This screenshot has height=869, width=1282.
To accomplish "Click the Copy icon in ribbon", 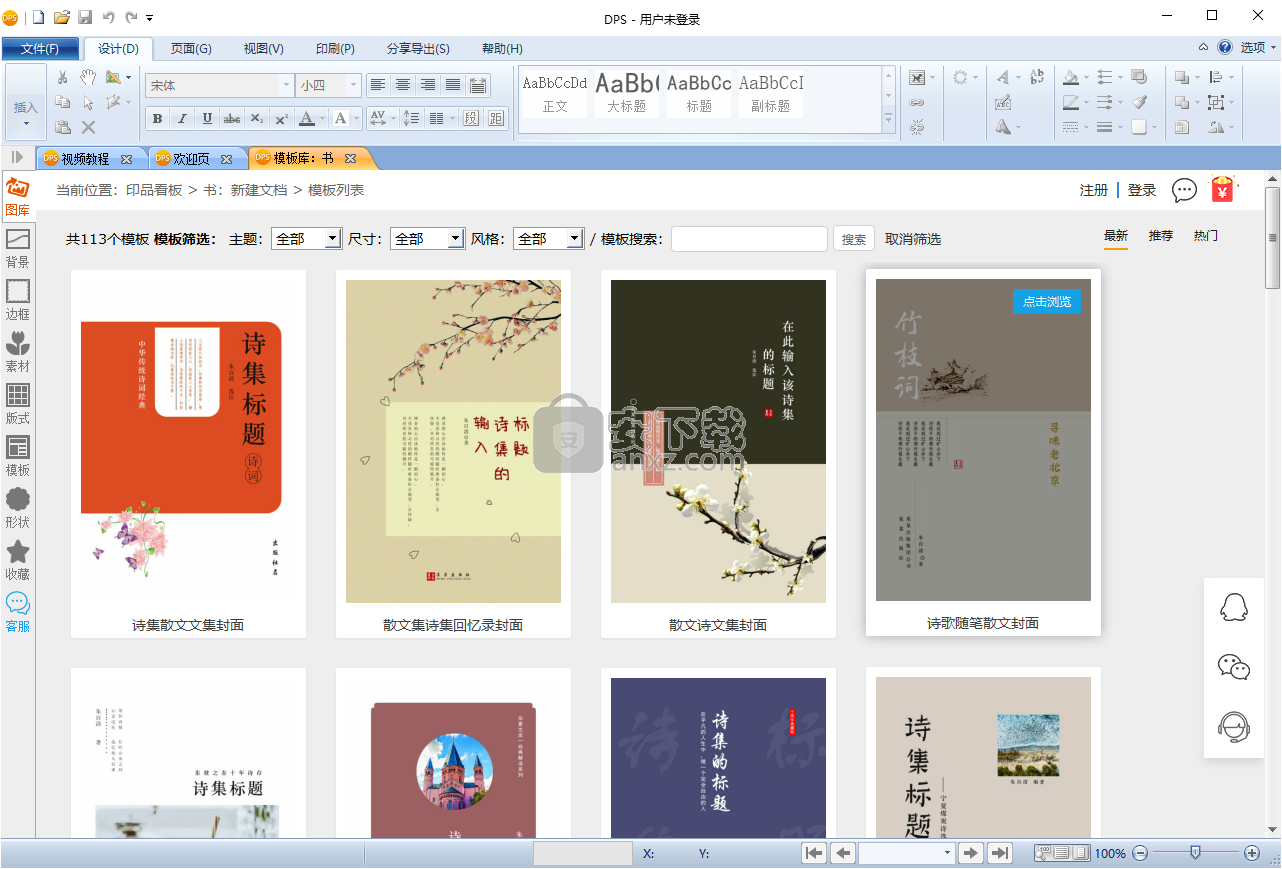I will 62,103.
